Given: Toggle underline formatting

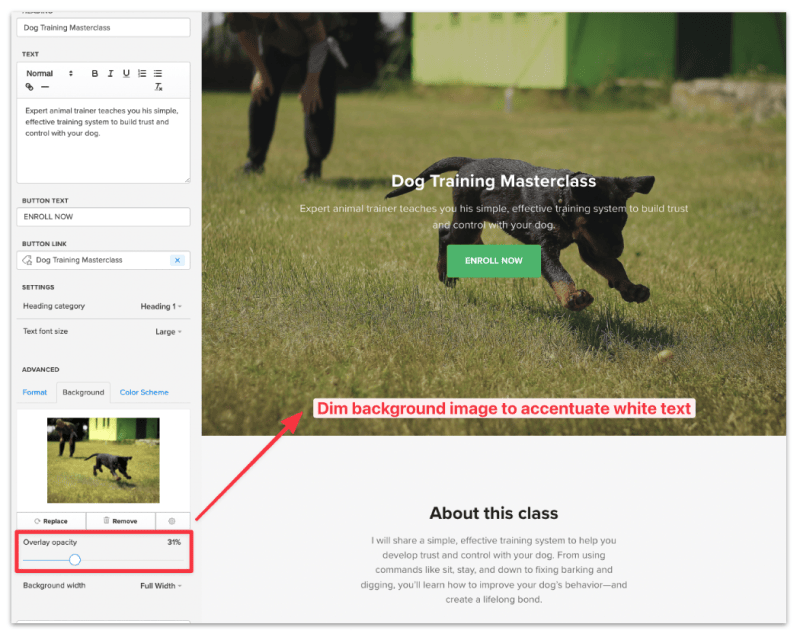Looking at the screenshot, I should click(127, 73).
